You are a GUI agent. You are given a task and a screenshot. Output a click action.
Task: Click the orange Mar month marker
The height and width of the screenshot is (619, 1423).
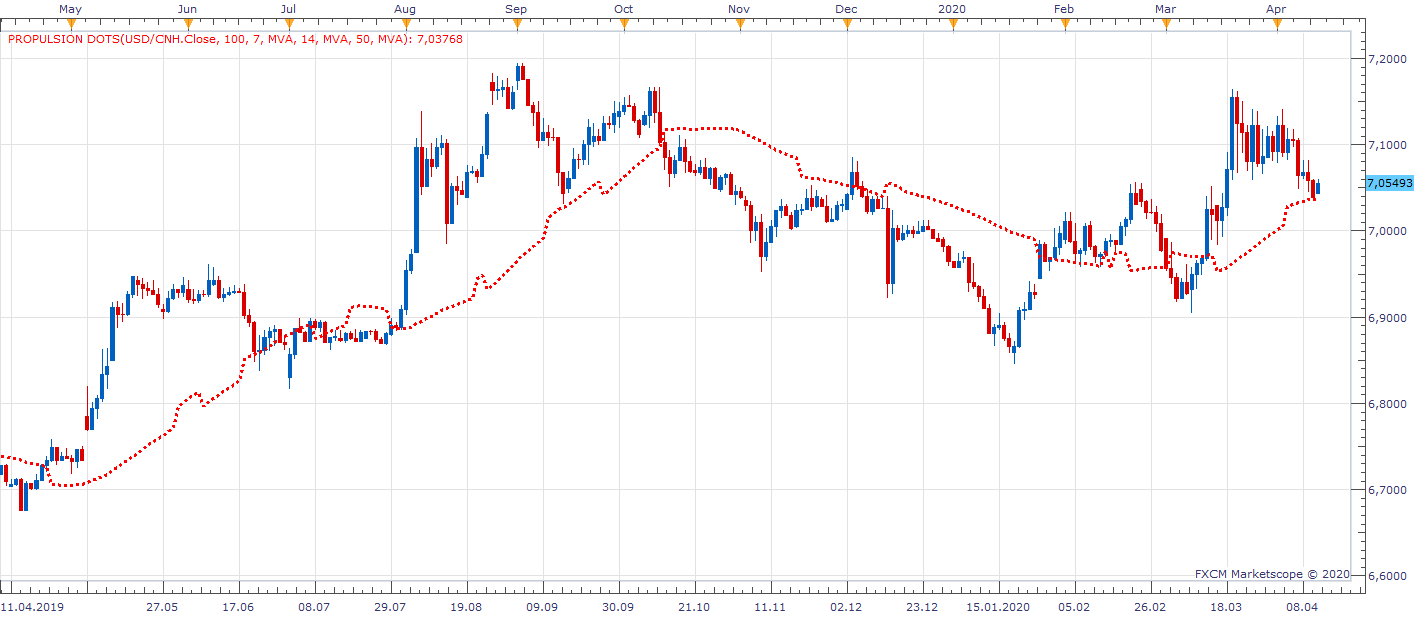tap(1165, 24)
